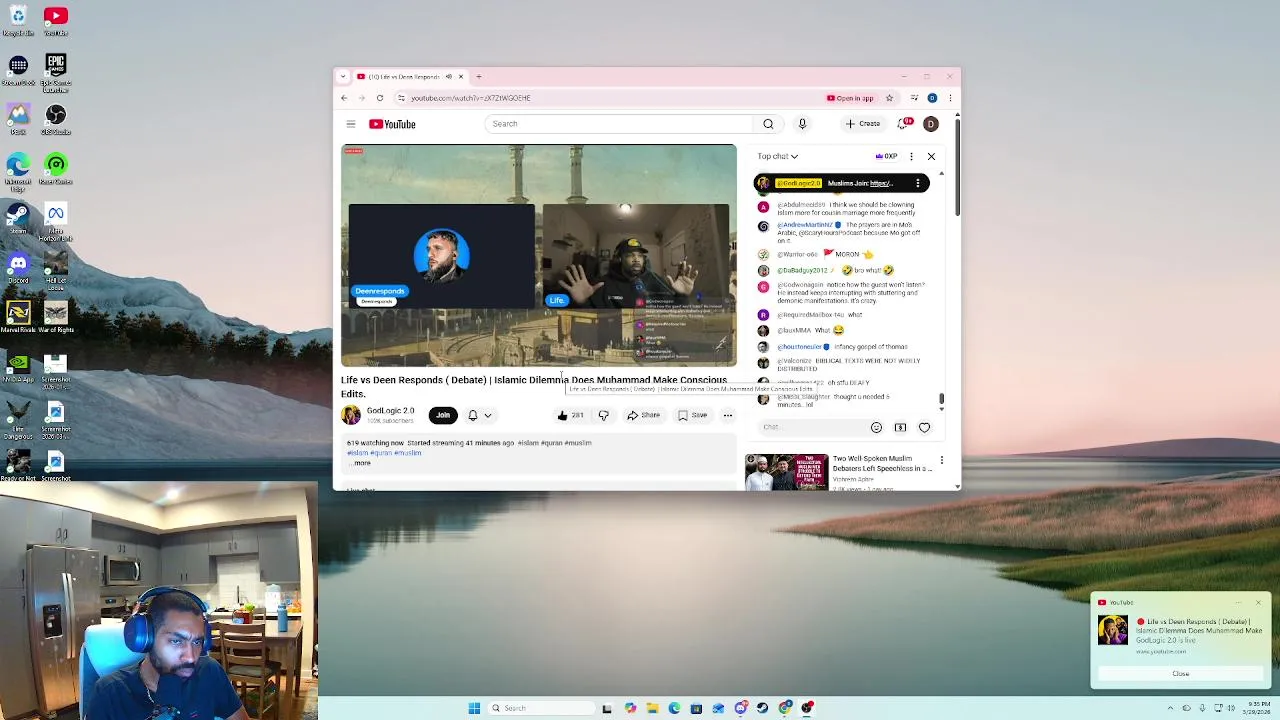The height and width of the screenshot is (720, 1280).
Task: Open the Two Well-Spoken Muslim Debaters thumbnail
Action: 786,472
